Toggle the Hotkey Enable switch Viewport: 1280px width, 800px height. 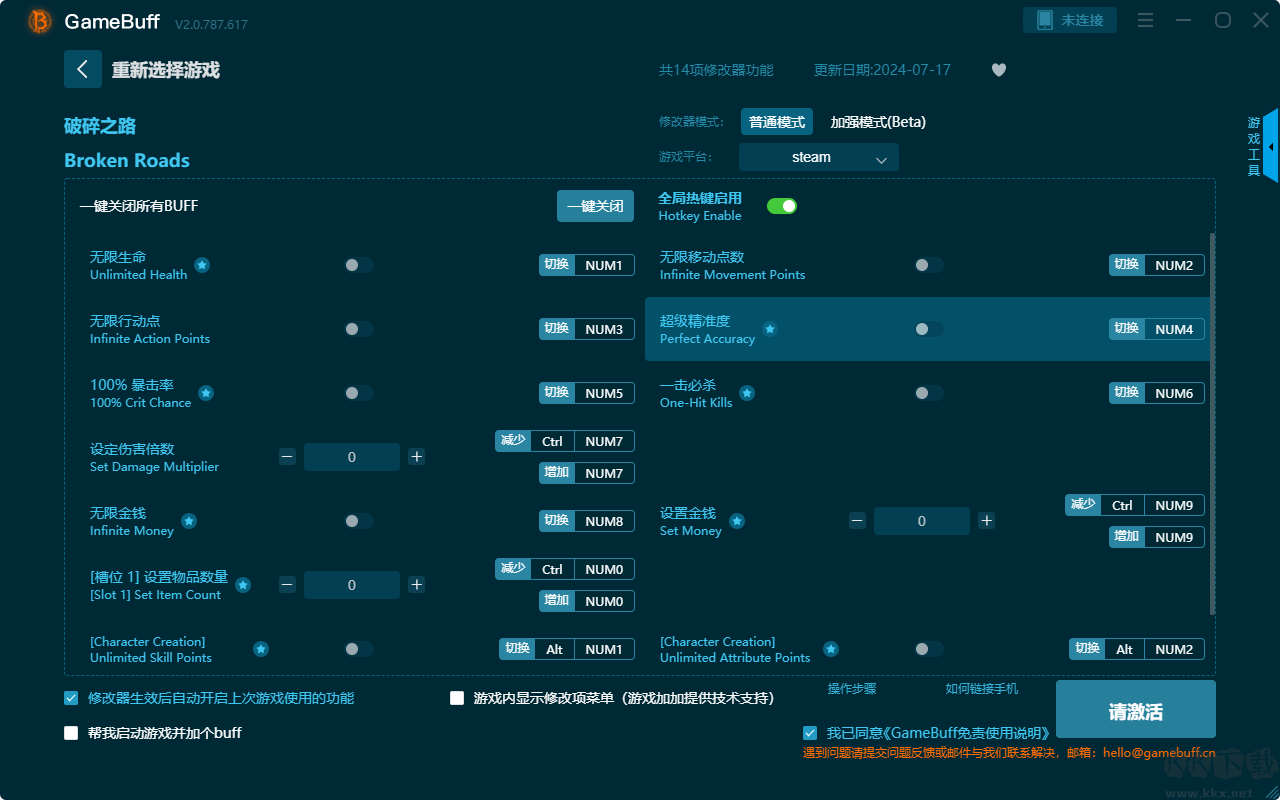point(782,206)
